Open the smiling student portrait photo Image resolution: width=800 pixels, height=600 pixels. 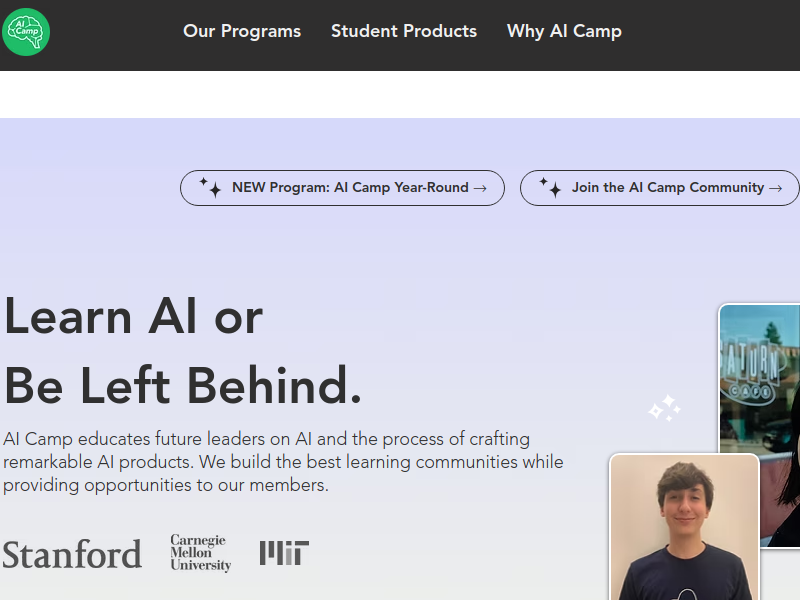[685, 527]
